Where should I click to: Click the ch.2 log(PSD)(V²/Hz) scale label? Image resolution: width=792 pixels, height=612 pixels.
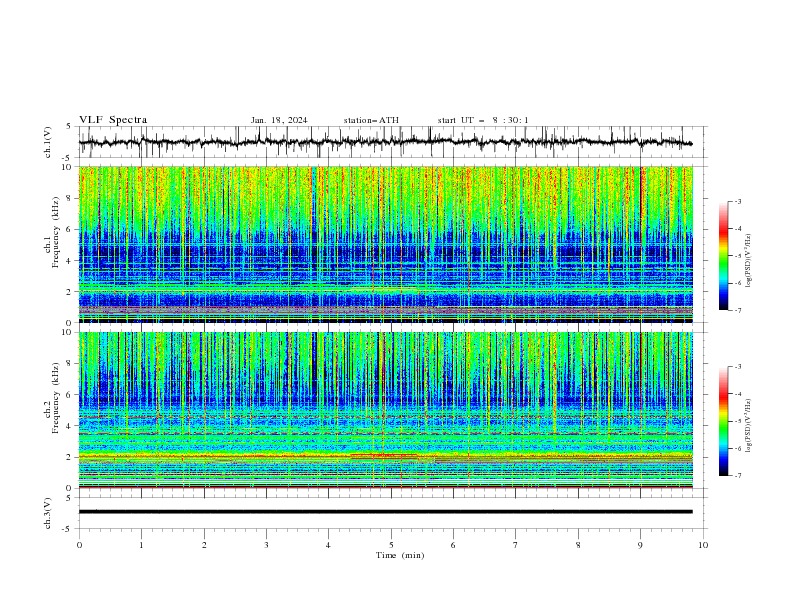[x=749, y=426]
